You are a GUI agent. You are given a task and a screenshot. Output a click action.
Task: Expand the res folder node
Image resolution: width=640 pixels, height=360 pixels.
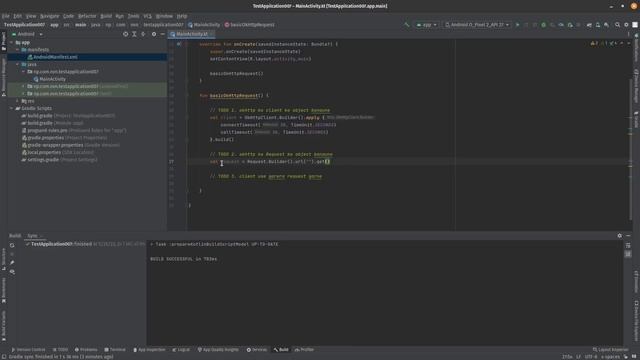[x=18, y=101]
